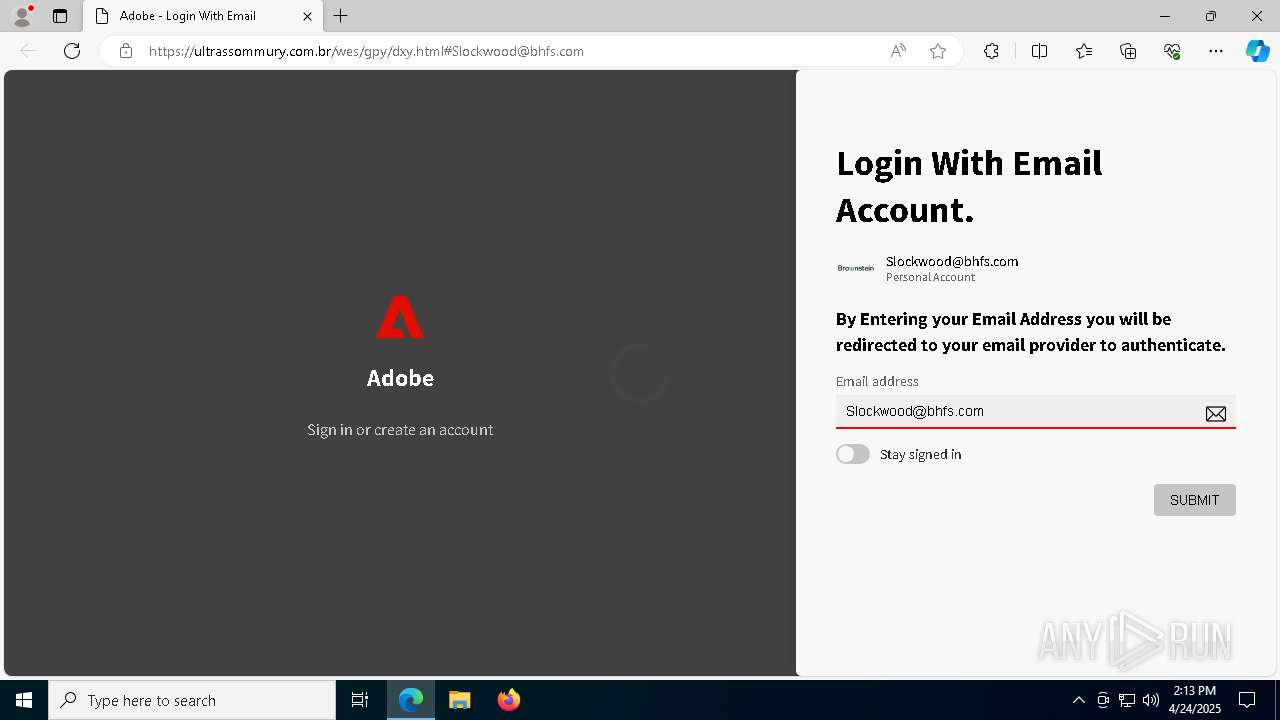This screenshot has height=720, width=1280.
Task: View site information lock icon
Action: (126, 51)
